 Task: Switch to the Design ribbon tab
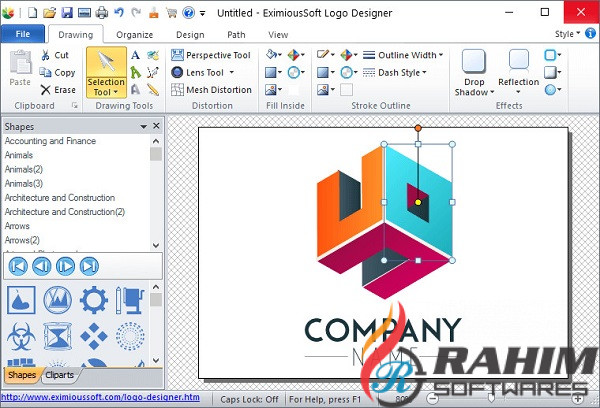[190, 35]
